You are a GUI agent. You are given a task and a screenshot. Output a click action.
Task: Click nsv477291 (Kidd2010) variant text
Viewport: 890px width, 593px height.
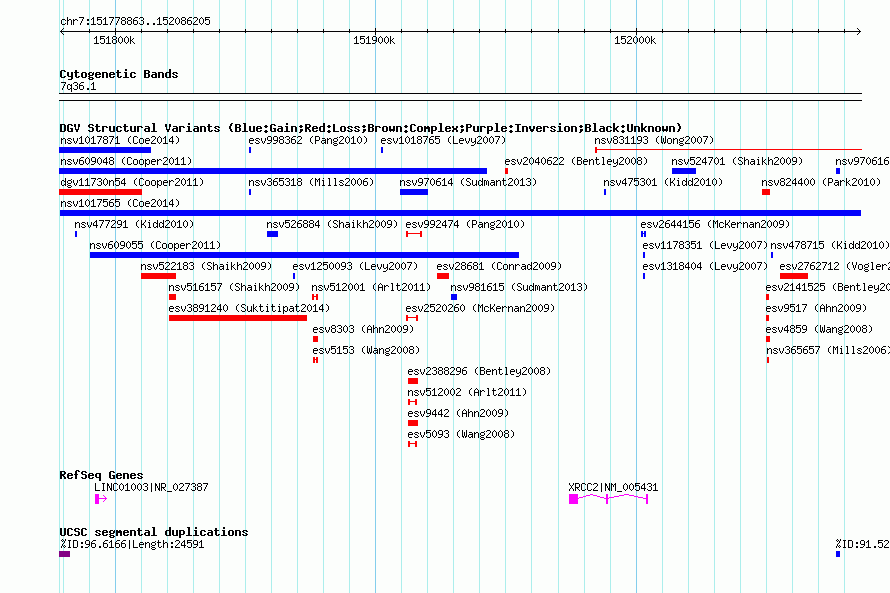coord(134,224)
